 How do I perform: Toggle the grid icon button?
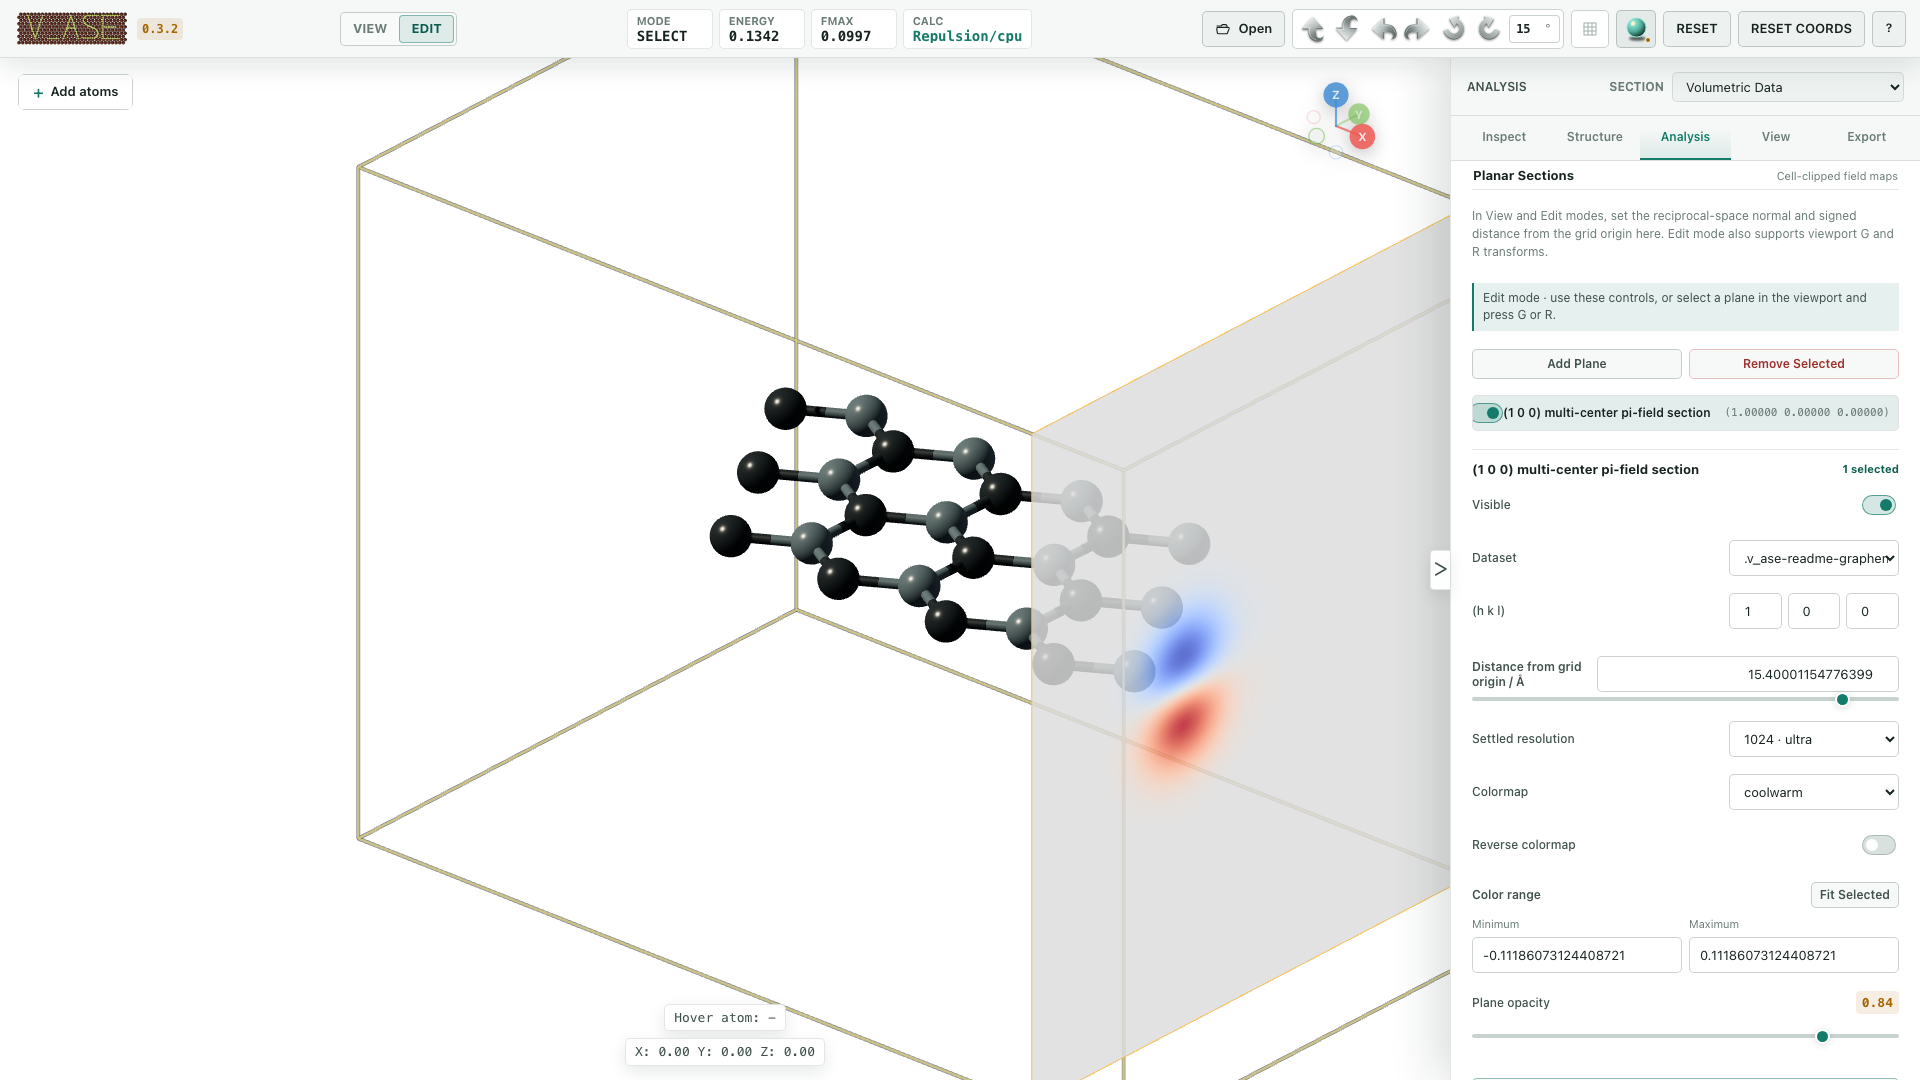[1590, 29]
